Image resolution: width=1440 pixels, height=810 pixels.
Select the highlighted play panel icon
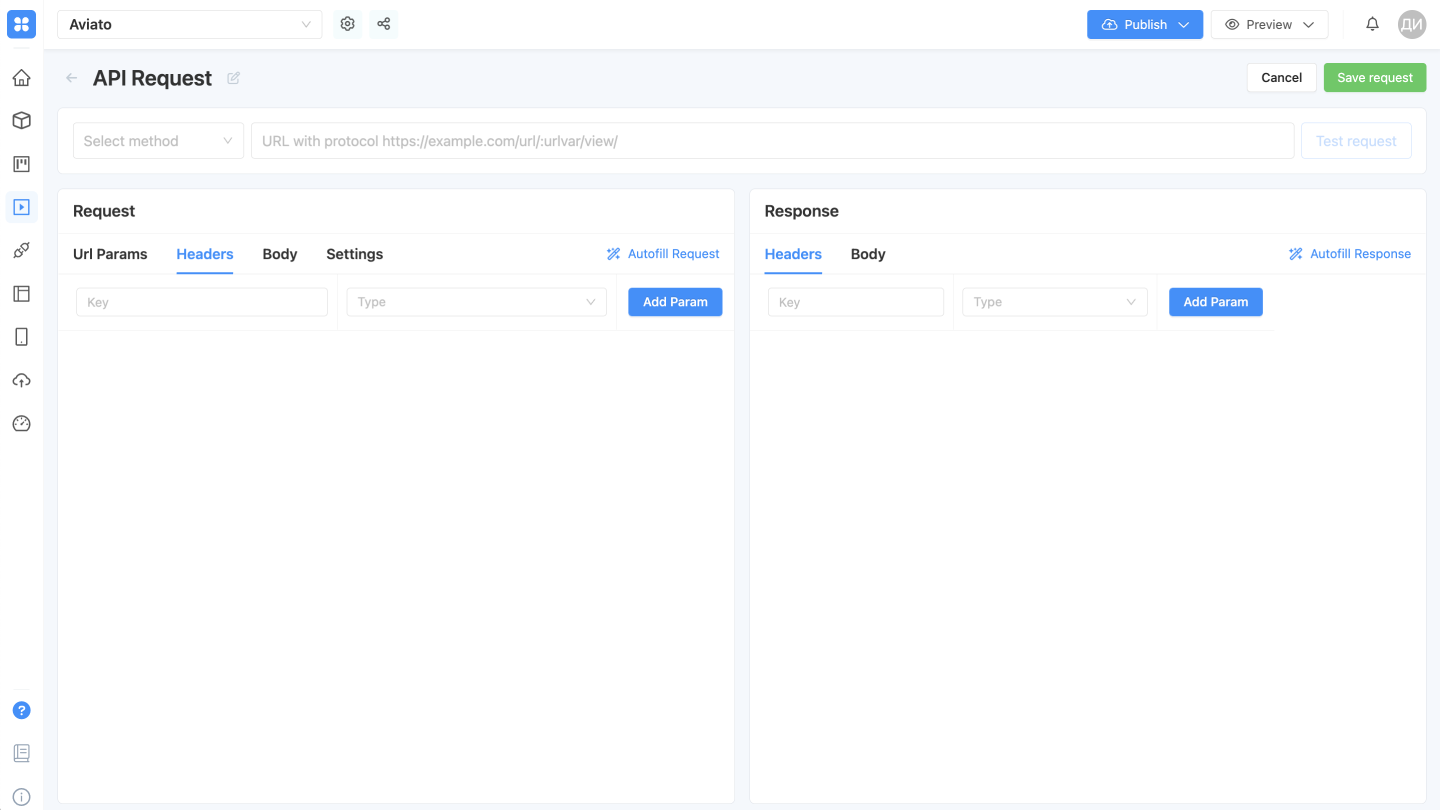(21, 207)
